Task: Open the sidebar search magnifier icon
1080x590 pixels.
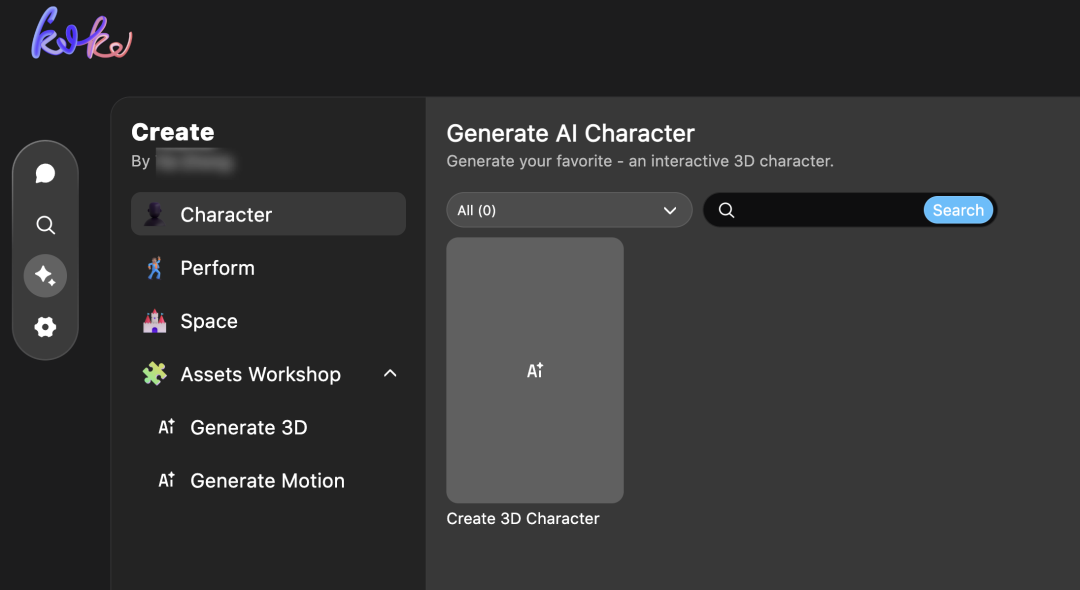Action: pyautogui.click(x=45, y=225)
